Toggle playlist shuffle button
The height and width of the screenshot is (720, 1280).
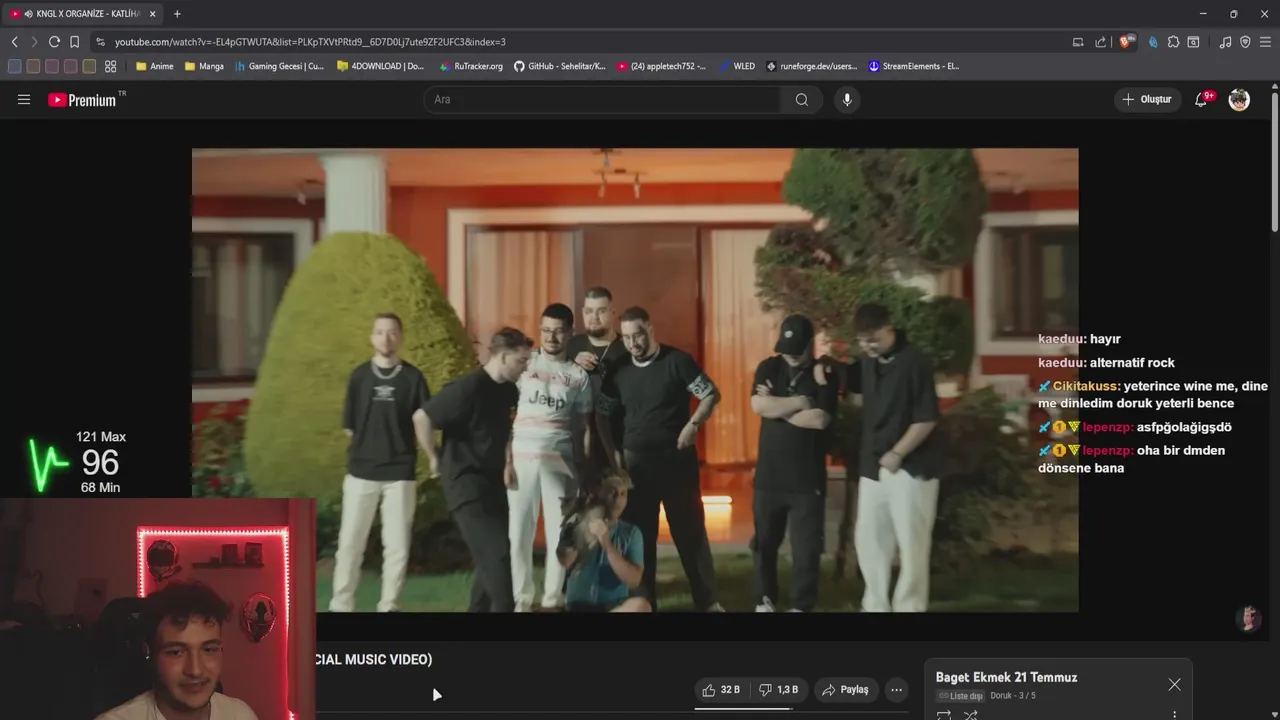[970, 715]
